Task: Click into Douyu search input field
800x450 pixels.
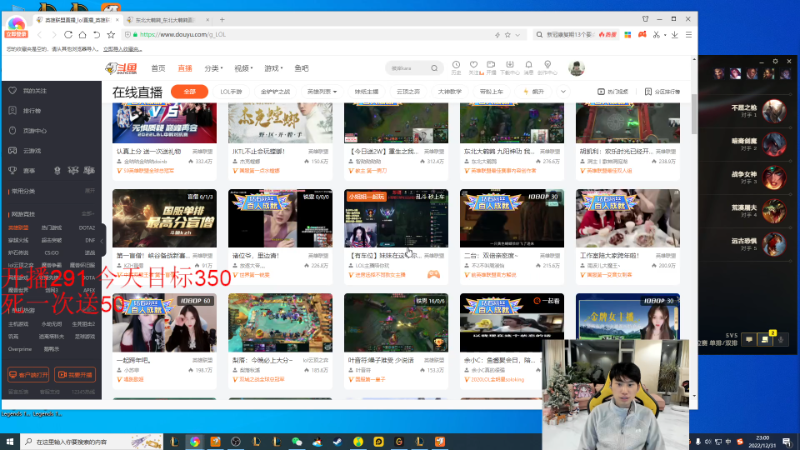Action: 408,68
